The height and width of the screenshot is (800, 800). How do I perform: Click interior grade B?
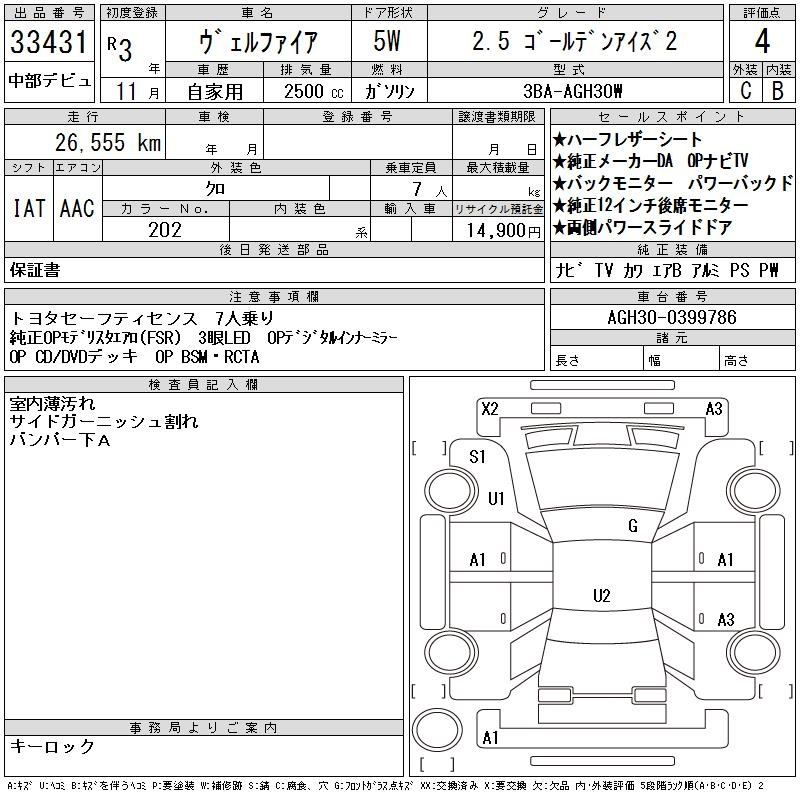(778, 90)
